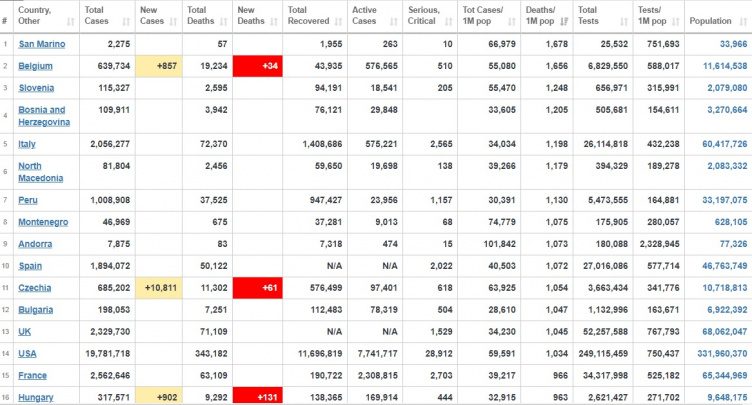Select Czechia's yellow +10,811 new cases cell
Screen dimensions: 752x405
pos(159,286)
